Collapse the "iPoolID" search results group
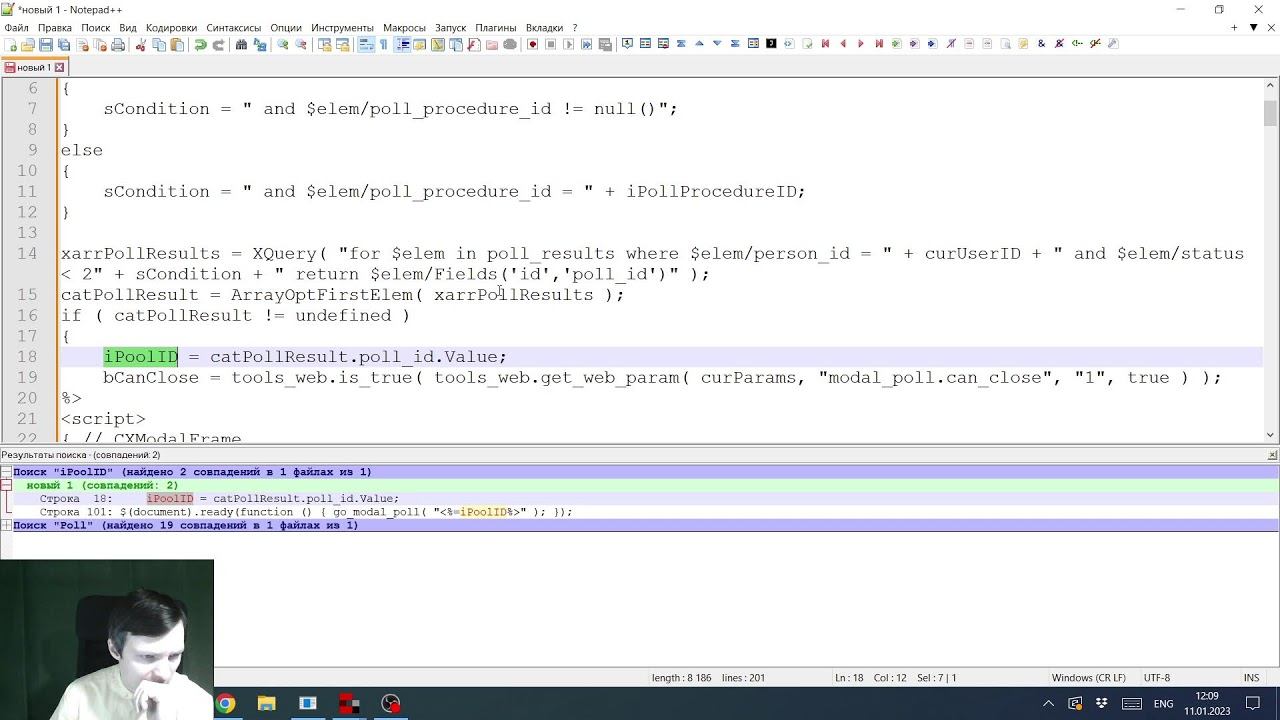 (6, 472)
